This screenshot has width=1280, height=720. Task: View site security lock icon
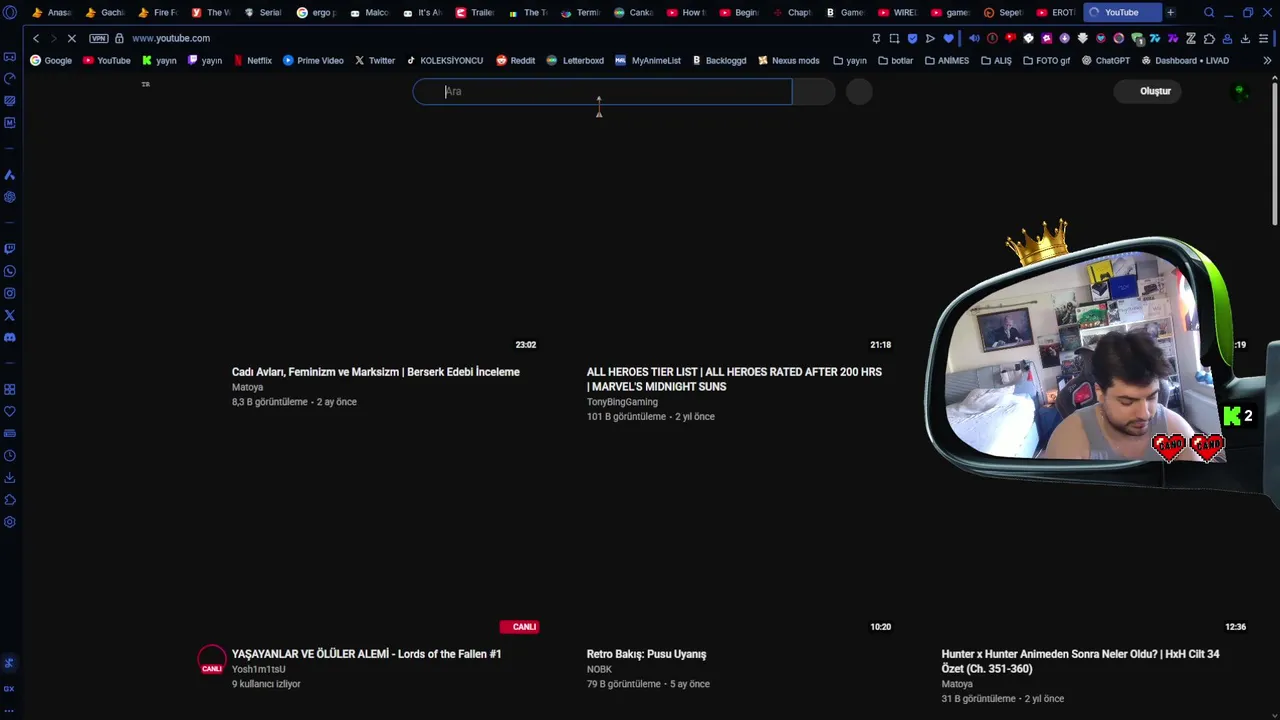pyautogui.click(x=119, y=38)
